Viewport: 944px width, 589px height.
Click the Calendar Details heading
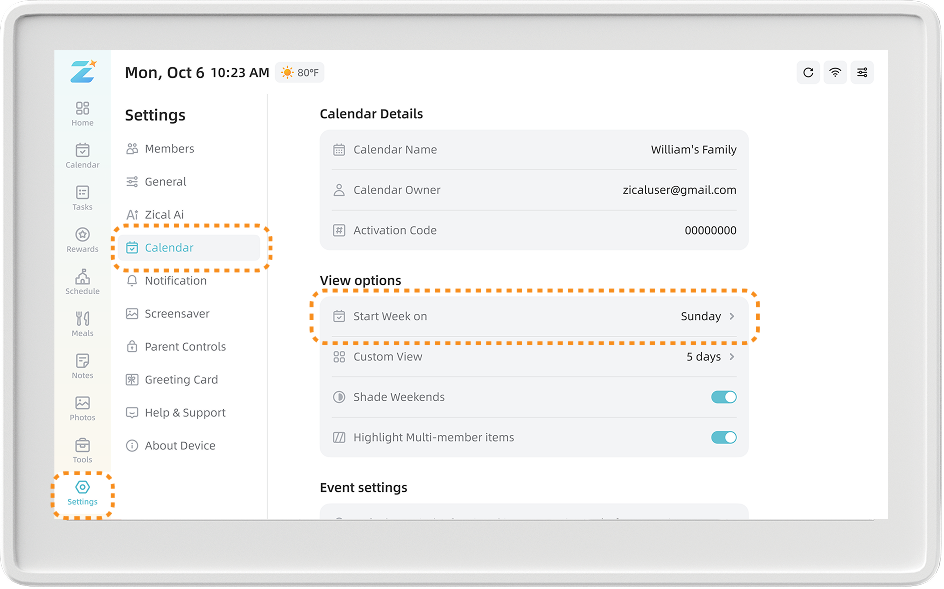(371, 114)
